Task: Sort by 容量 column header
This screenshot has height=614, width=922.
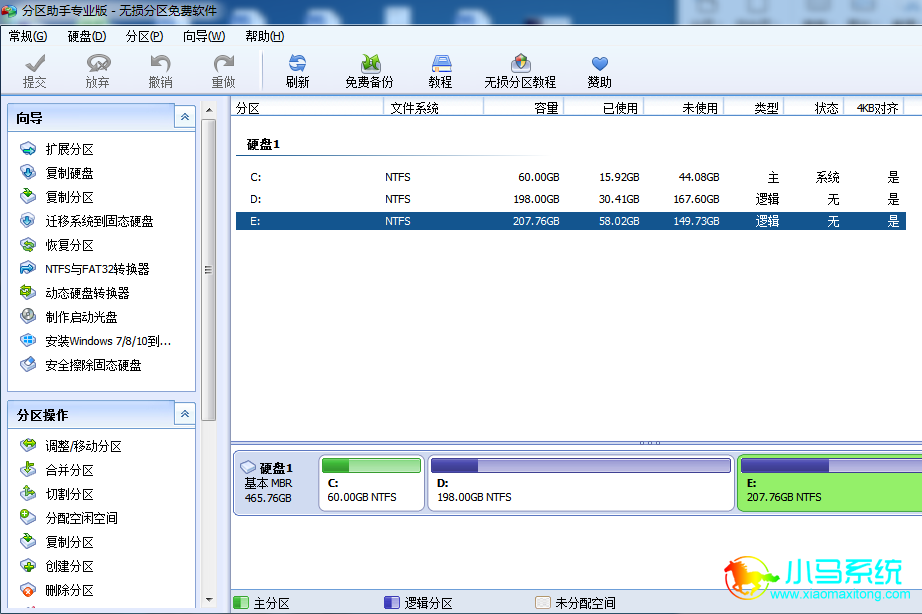Action: [524, 108]
